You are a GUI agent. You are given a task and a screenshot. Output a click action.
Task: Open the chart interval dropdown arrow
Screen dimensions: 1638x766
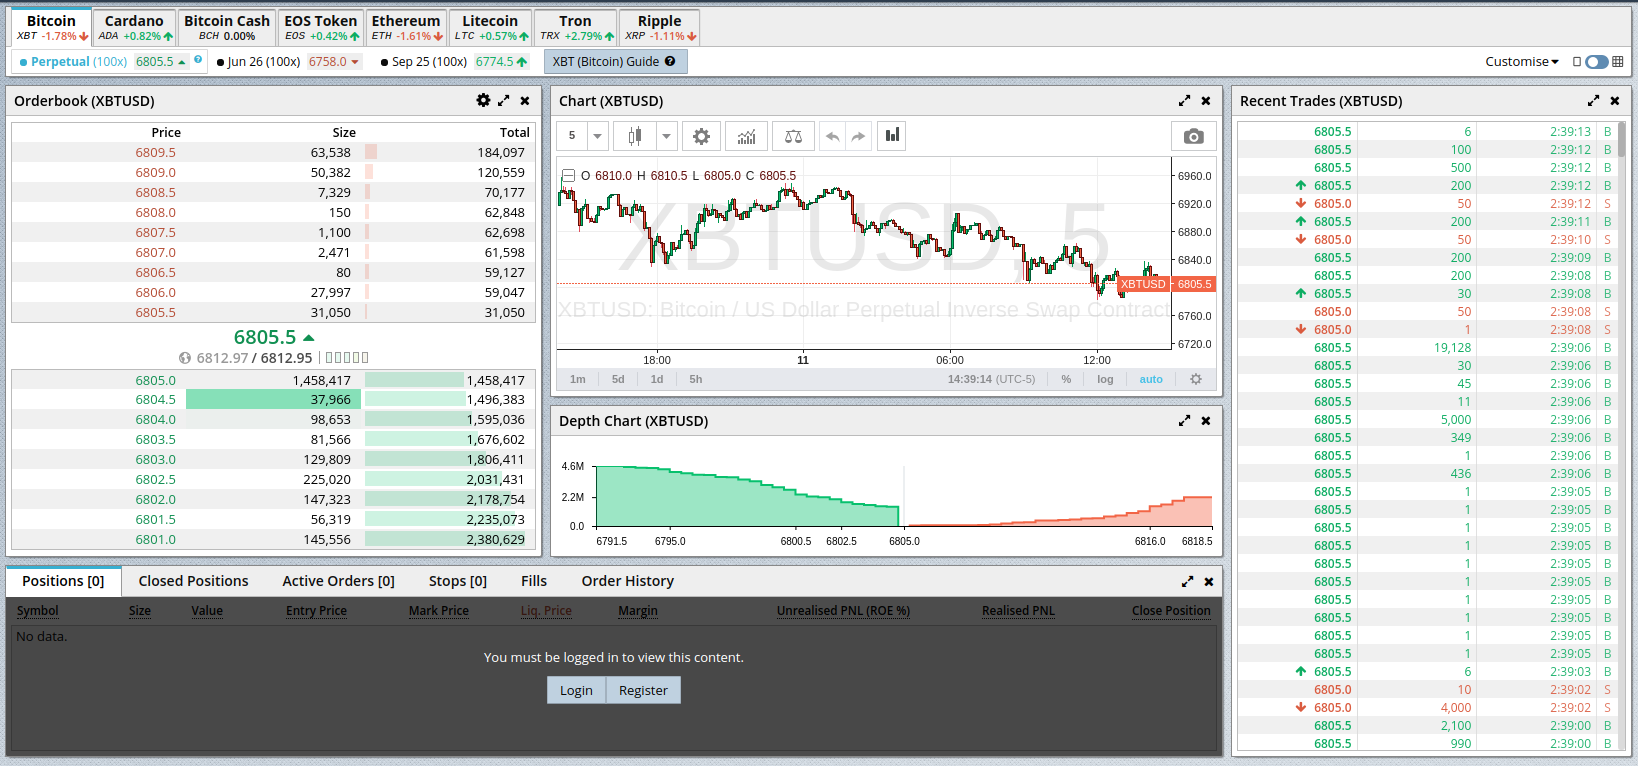[x=597, y=136]
